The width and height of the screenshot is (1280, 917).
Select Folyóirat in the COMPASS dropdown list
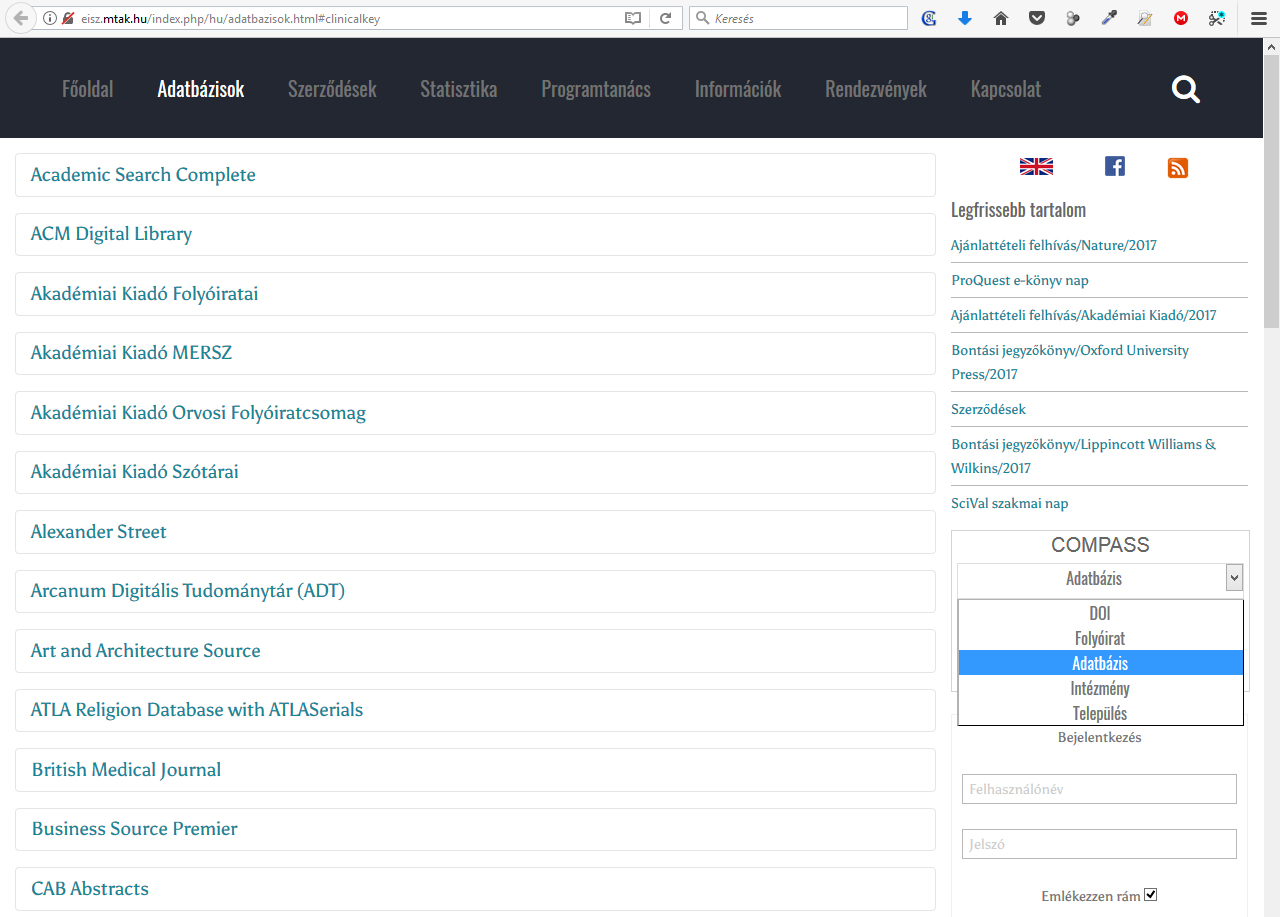tap(1100, 638)
